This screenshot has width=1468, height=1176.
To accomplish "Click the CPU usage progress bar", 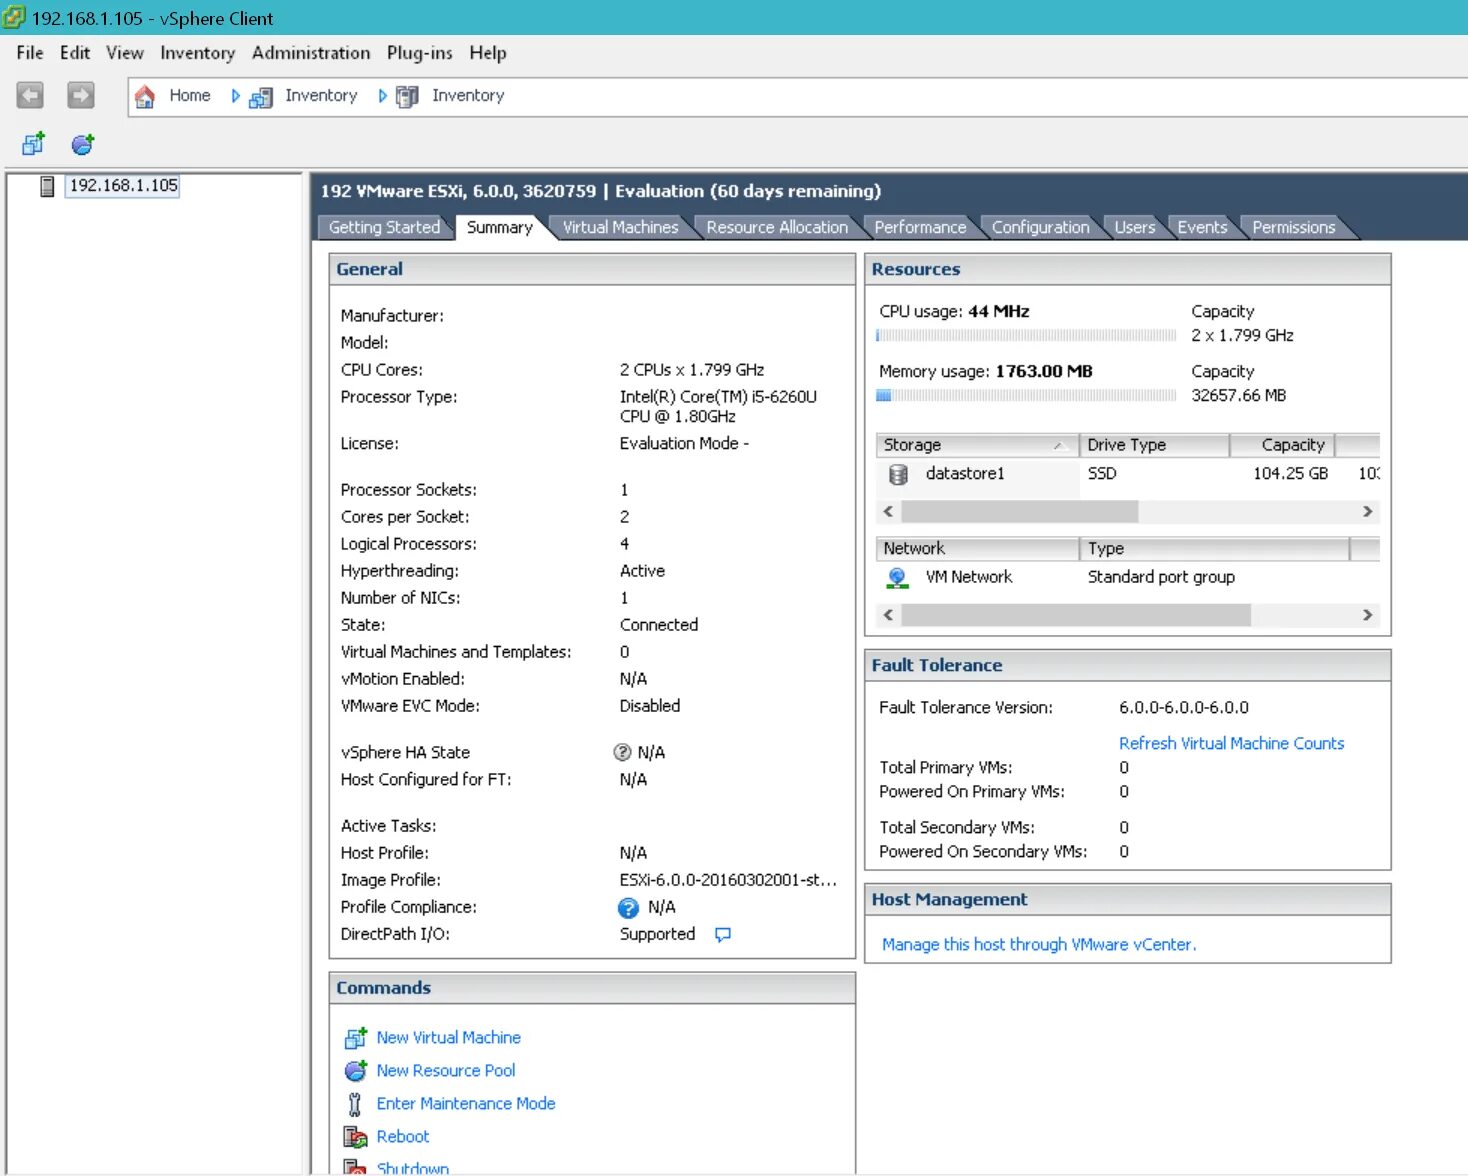I will pyautogui.click(x=1027, y=336).
